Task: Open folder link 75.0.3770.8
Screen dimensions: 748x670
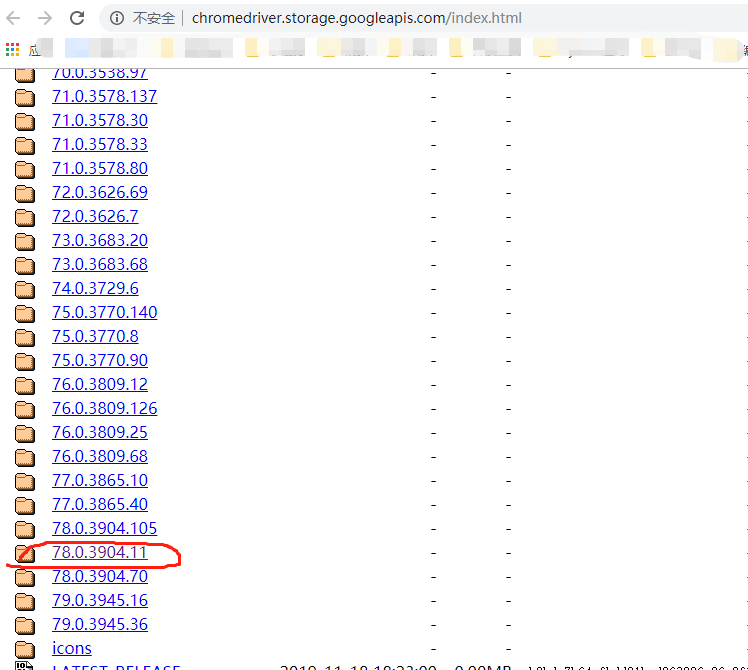Action: click(95, 336)
